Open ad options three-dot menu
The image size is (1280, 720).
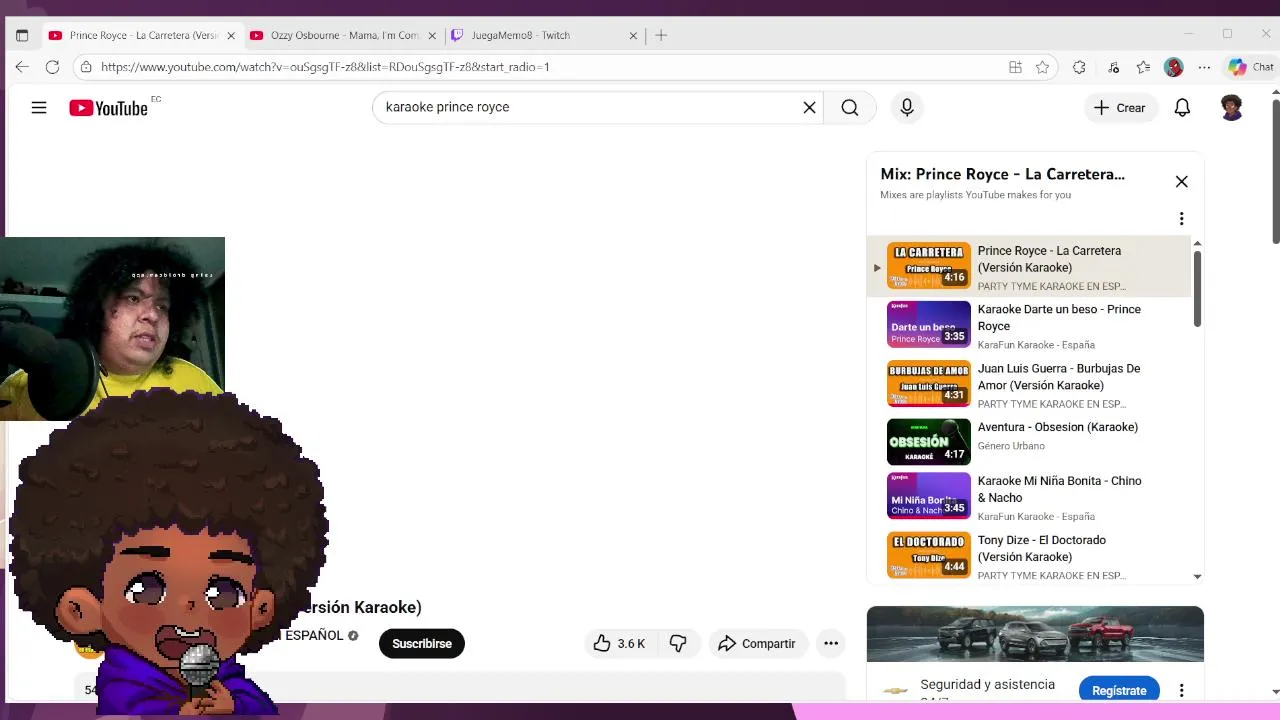pos(1181,690)
